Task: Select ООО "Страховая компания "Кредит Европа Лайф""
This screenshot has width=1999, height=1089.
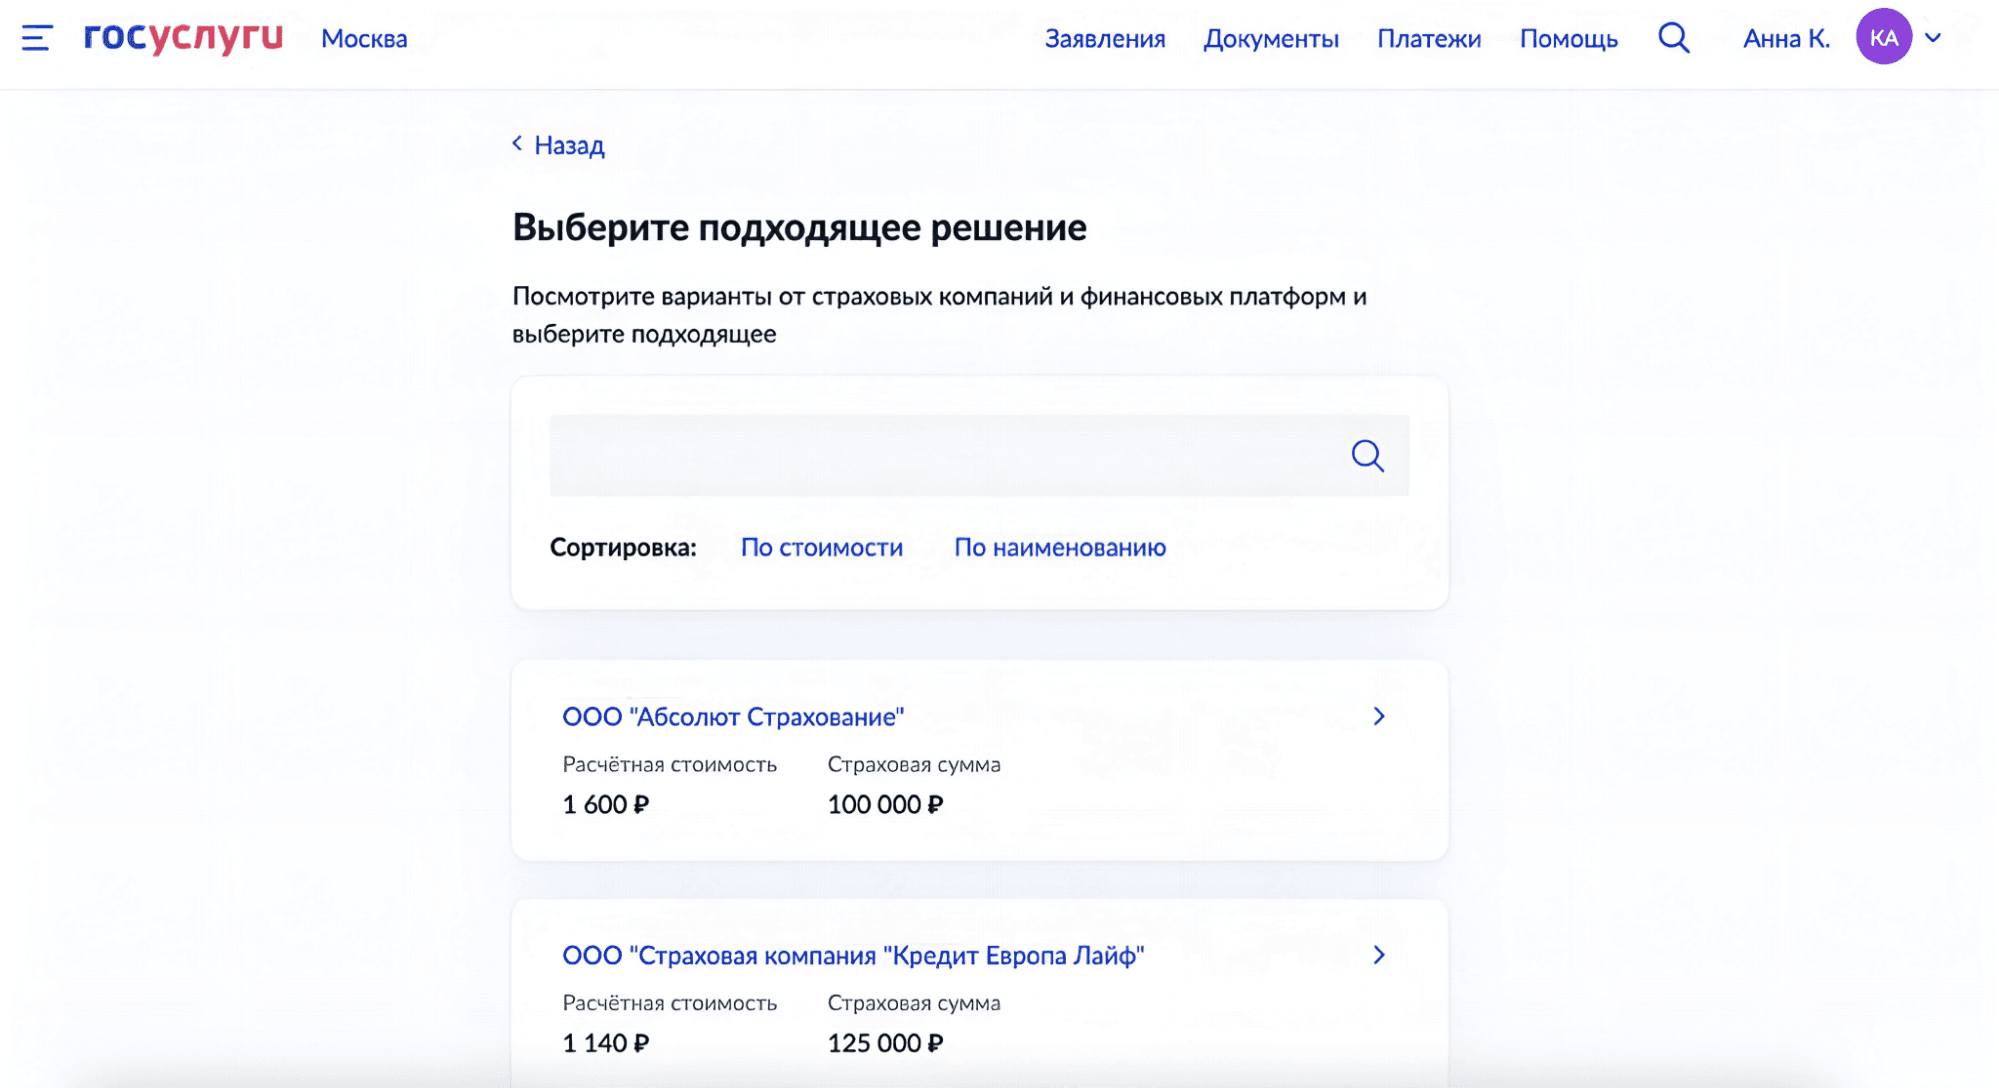Action: point(853,956)
